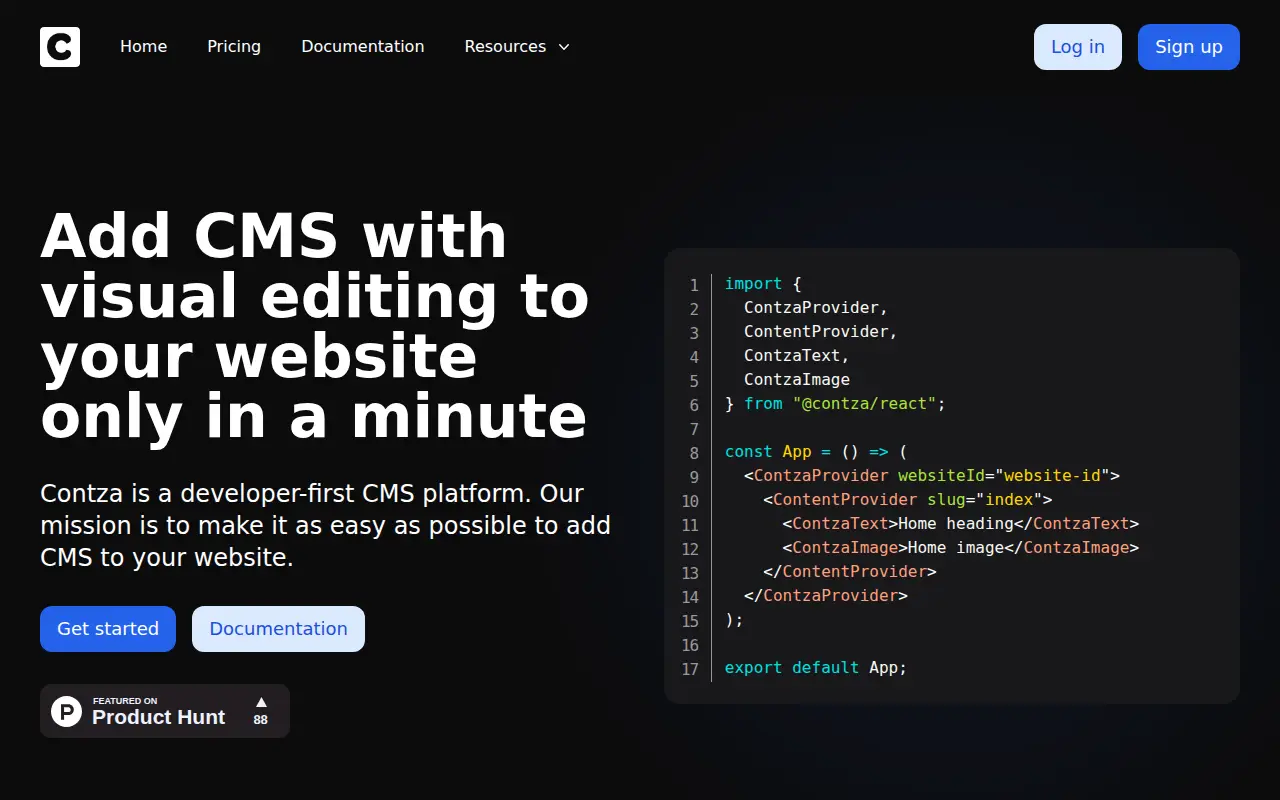The width and height of the screenshot is (1280, 800).
Task: Open the Resources menu label
Action: click(x=505, y=47)
